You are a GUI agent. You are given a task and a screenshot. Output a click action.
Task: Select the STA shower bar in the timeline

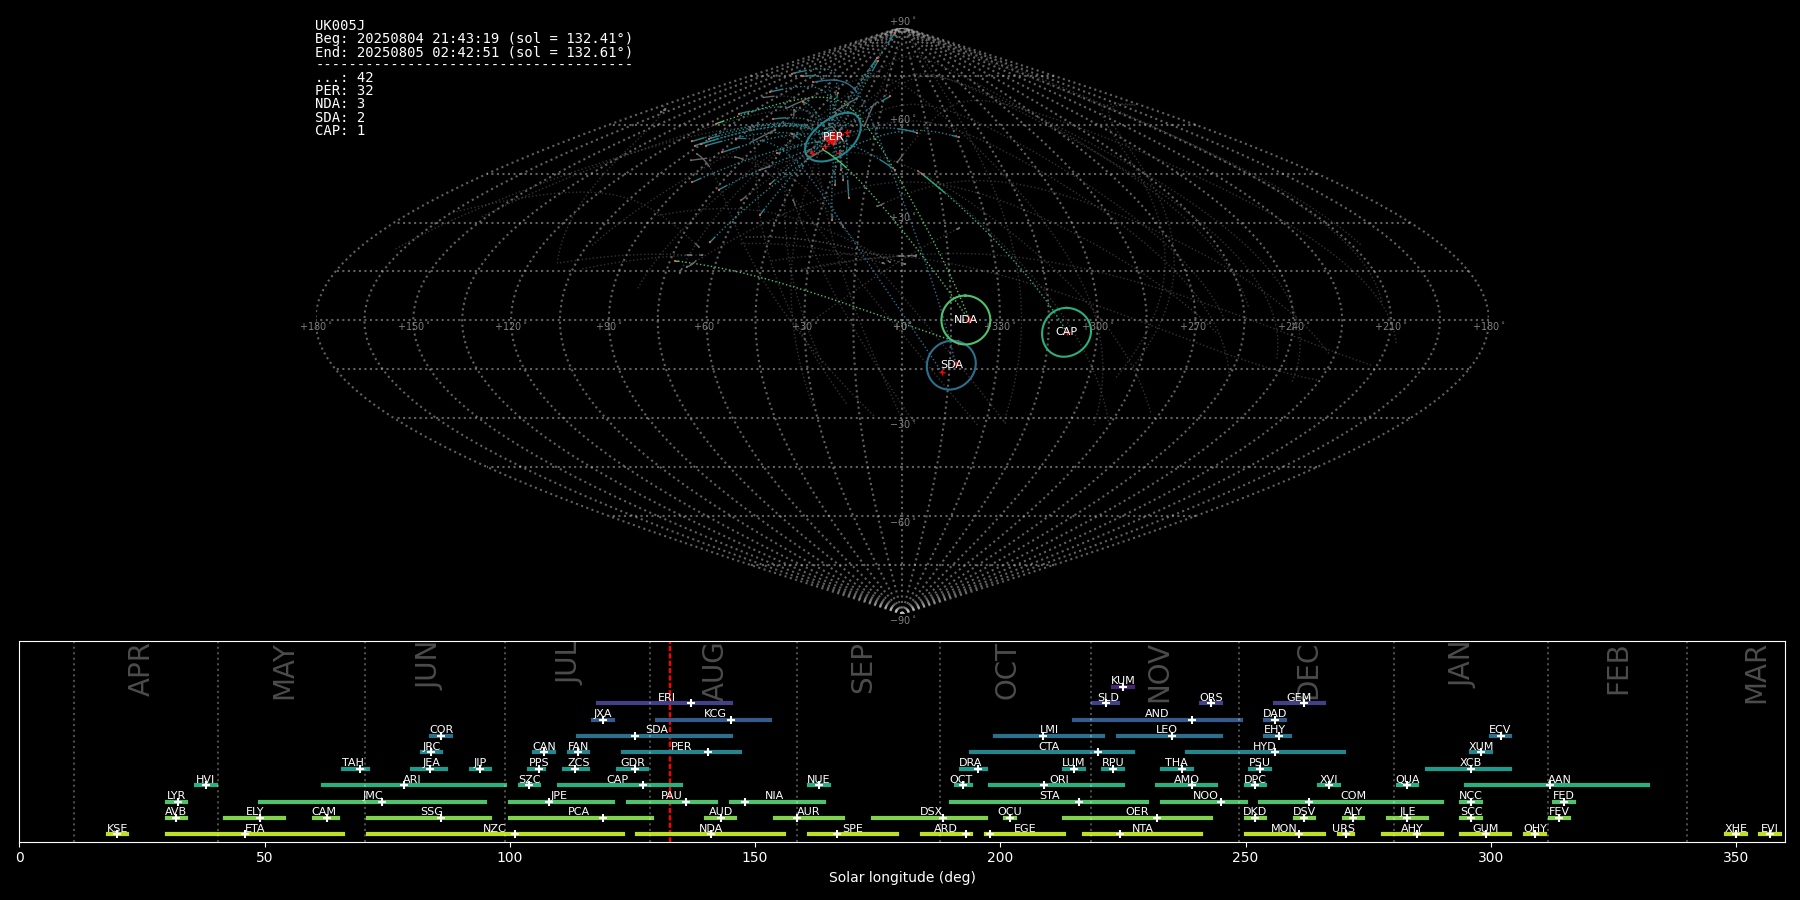1049,802
